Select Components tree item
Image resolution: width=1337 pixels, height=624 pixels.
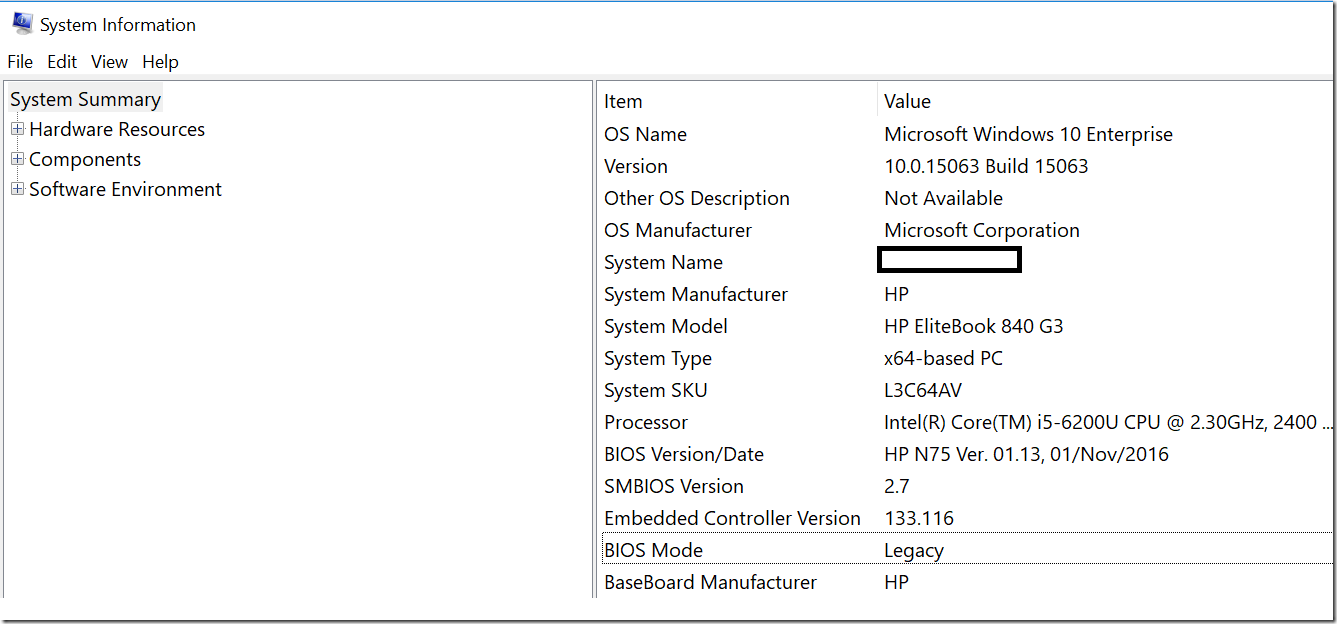tap(85, 160)
